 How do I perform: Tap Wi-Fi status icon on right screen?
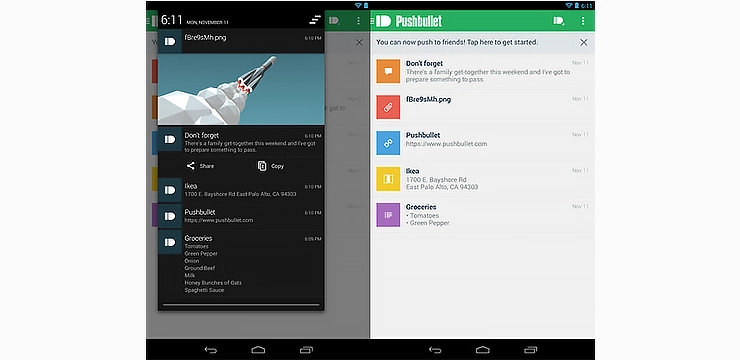point(570,6)
